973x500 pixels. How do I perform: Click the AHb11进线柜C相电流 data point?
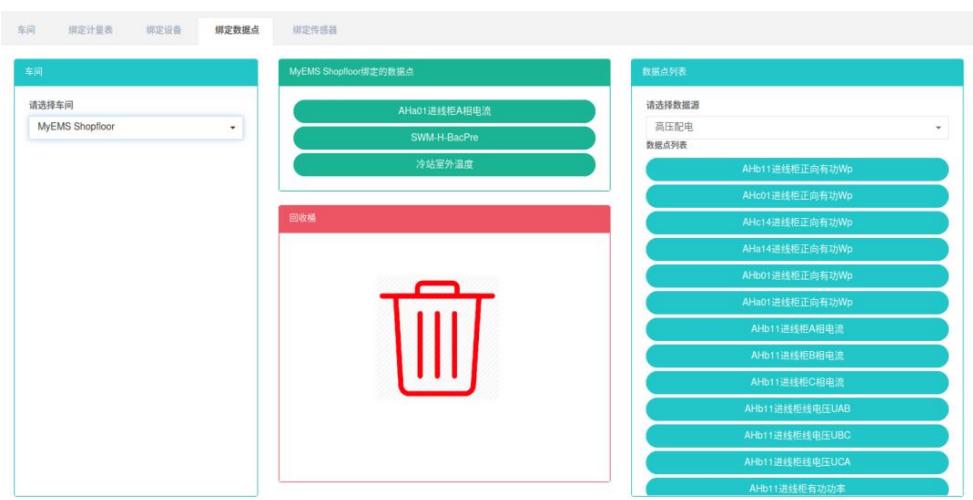click(x=796, y=383)
